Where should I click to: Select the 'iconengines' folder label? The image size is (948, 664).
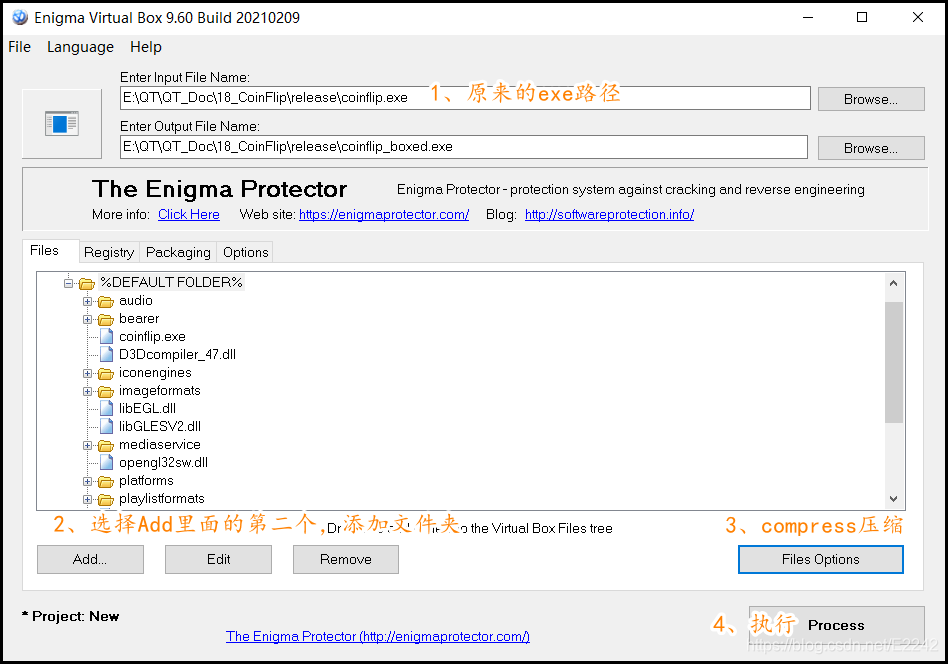click(155, 373)
